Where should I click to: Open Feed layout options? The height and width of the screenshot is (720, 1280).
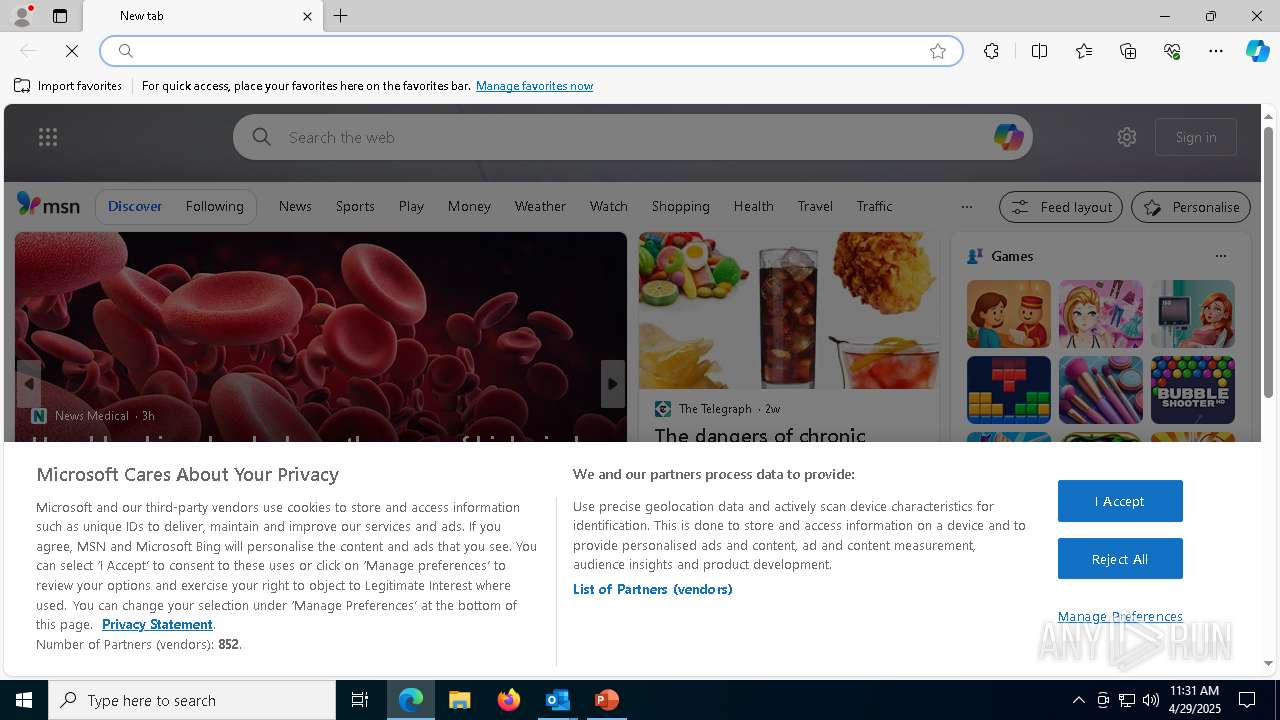(1061, 207)
